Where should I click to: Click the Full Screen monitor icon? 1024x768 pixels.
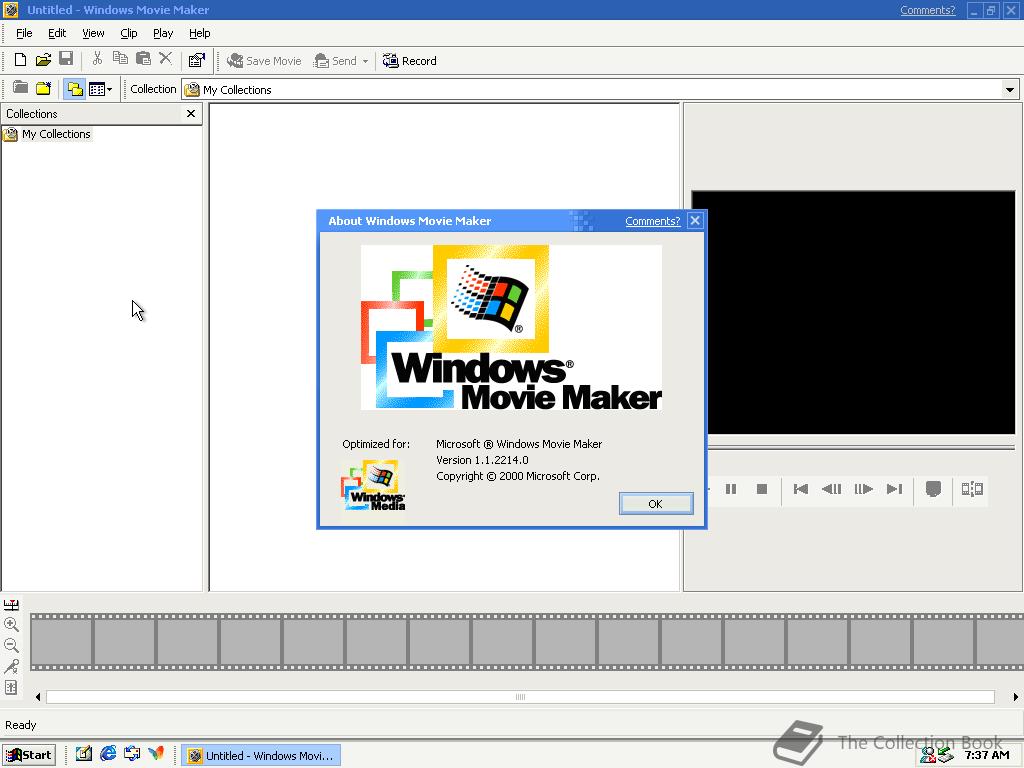(933, 489)
